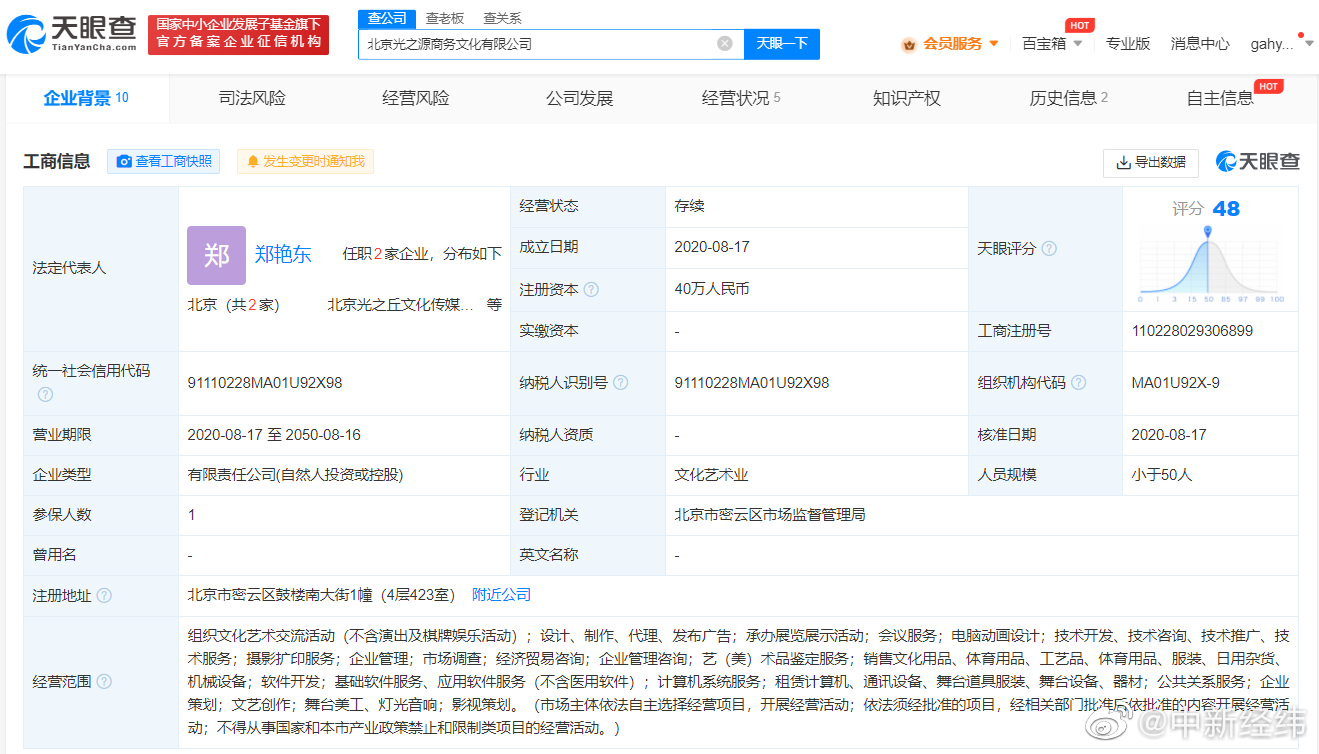Click help icon beside 统一社会信用代码
1319x754 pixels.
coord(45,394)
